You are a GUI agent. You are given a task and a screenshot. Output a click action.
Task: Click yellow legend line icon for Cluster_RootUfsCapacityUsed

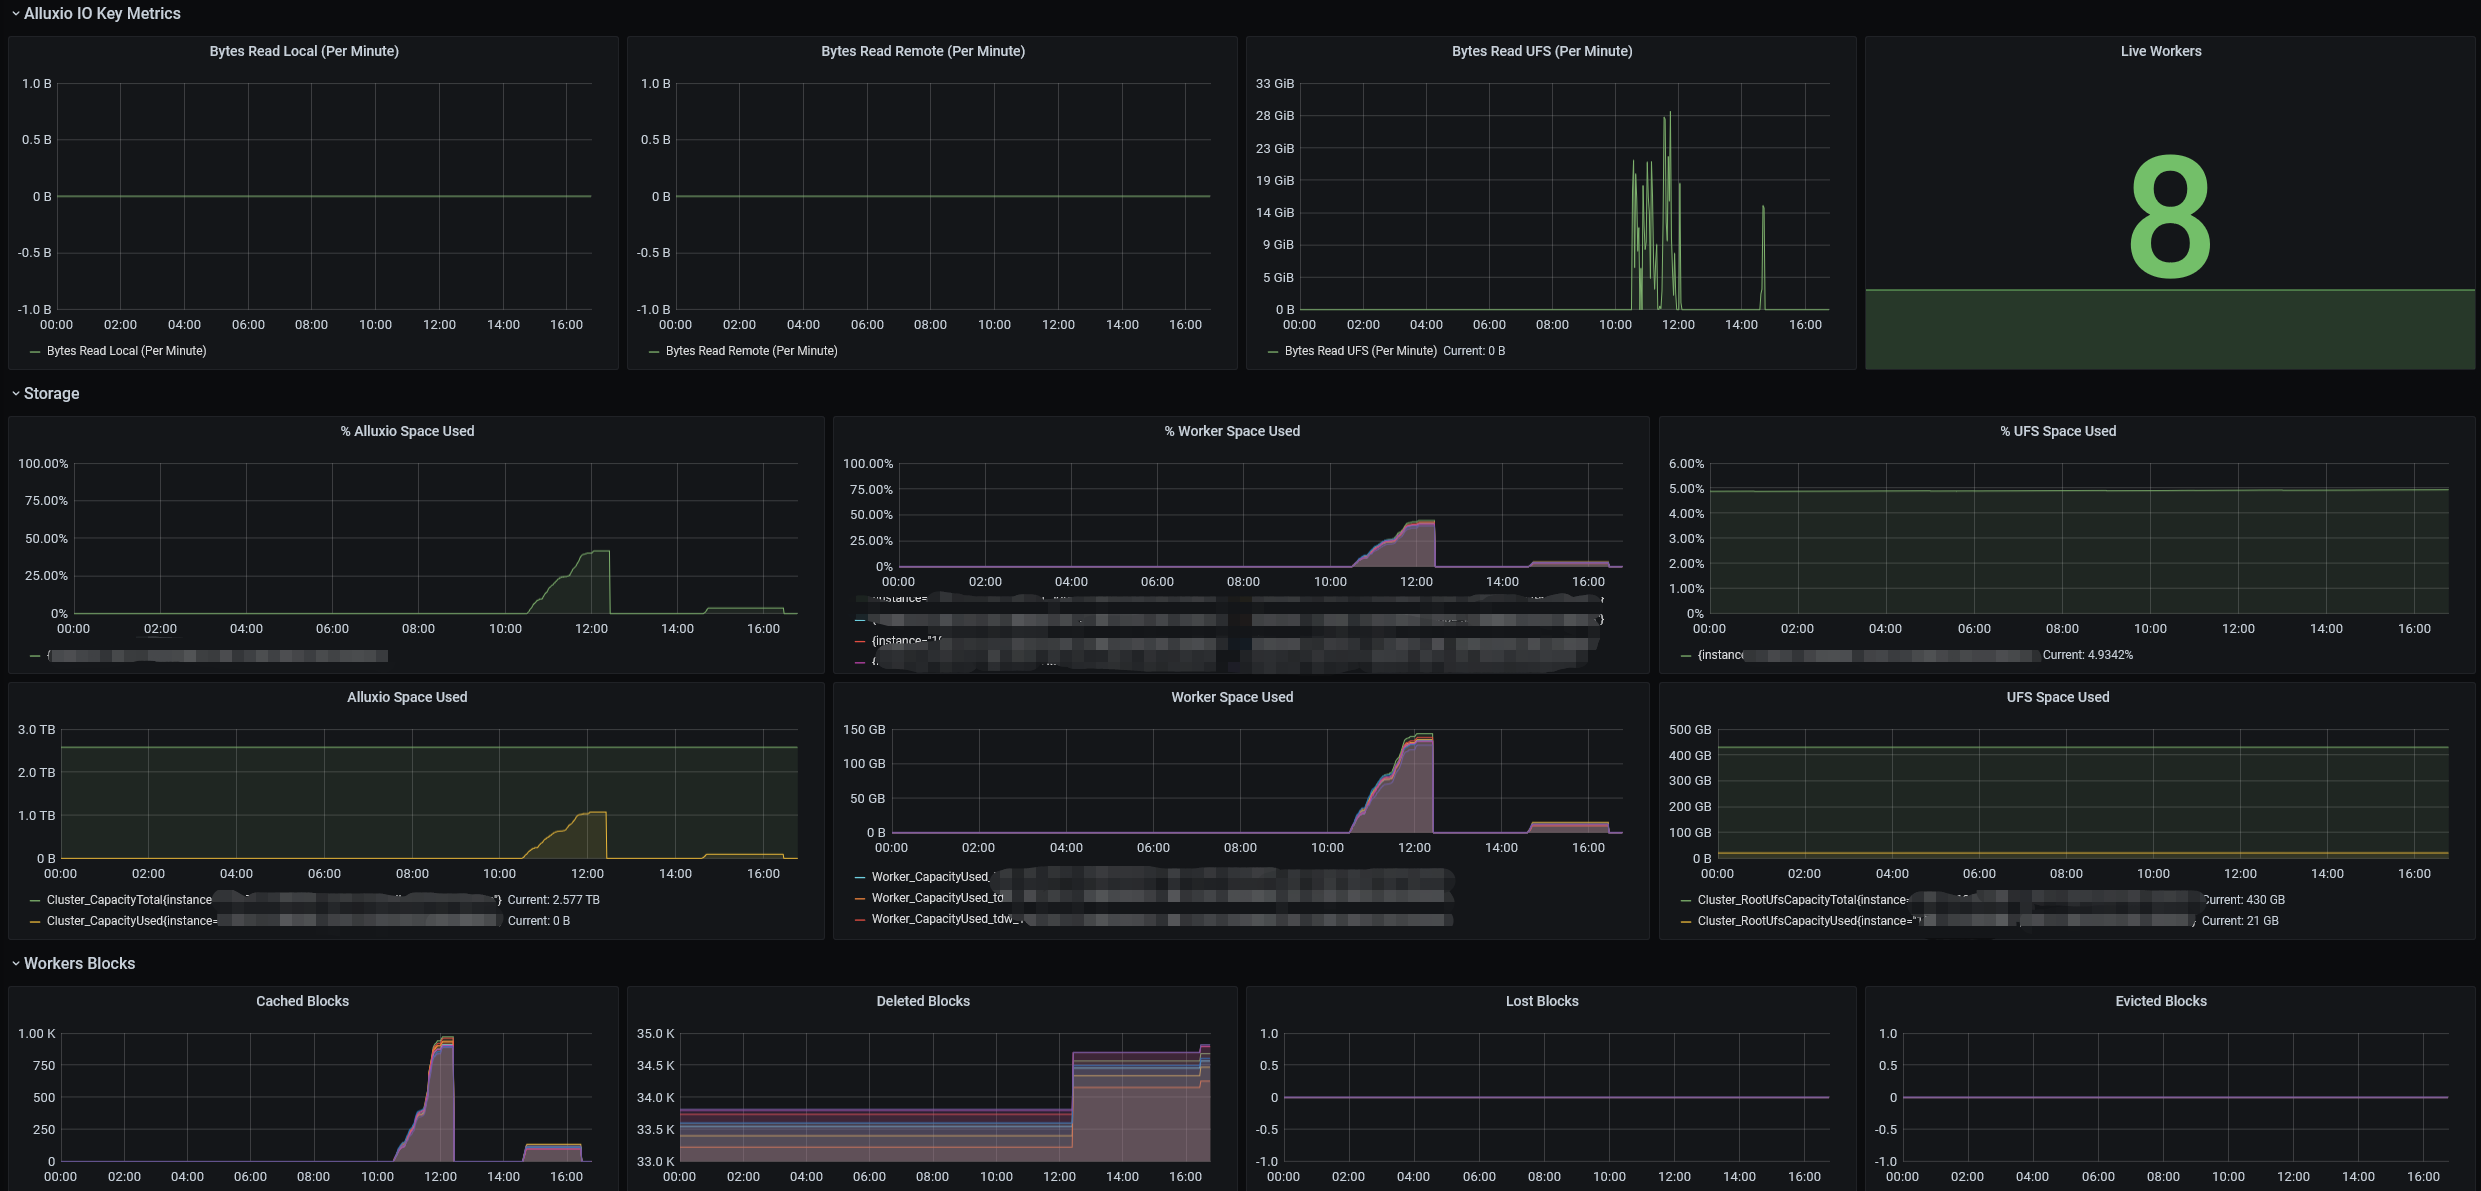point(1686,922)
